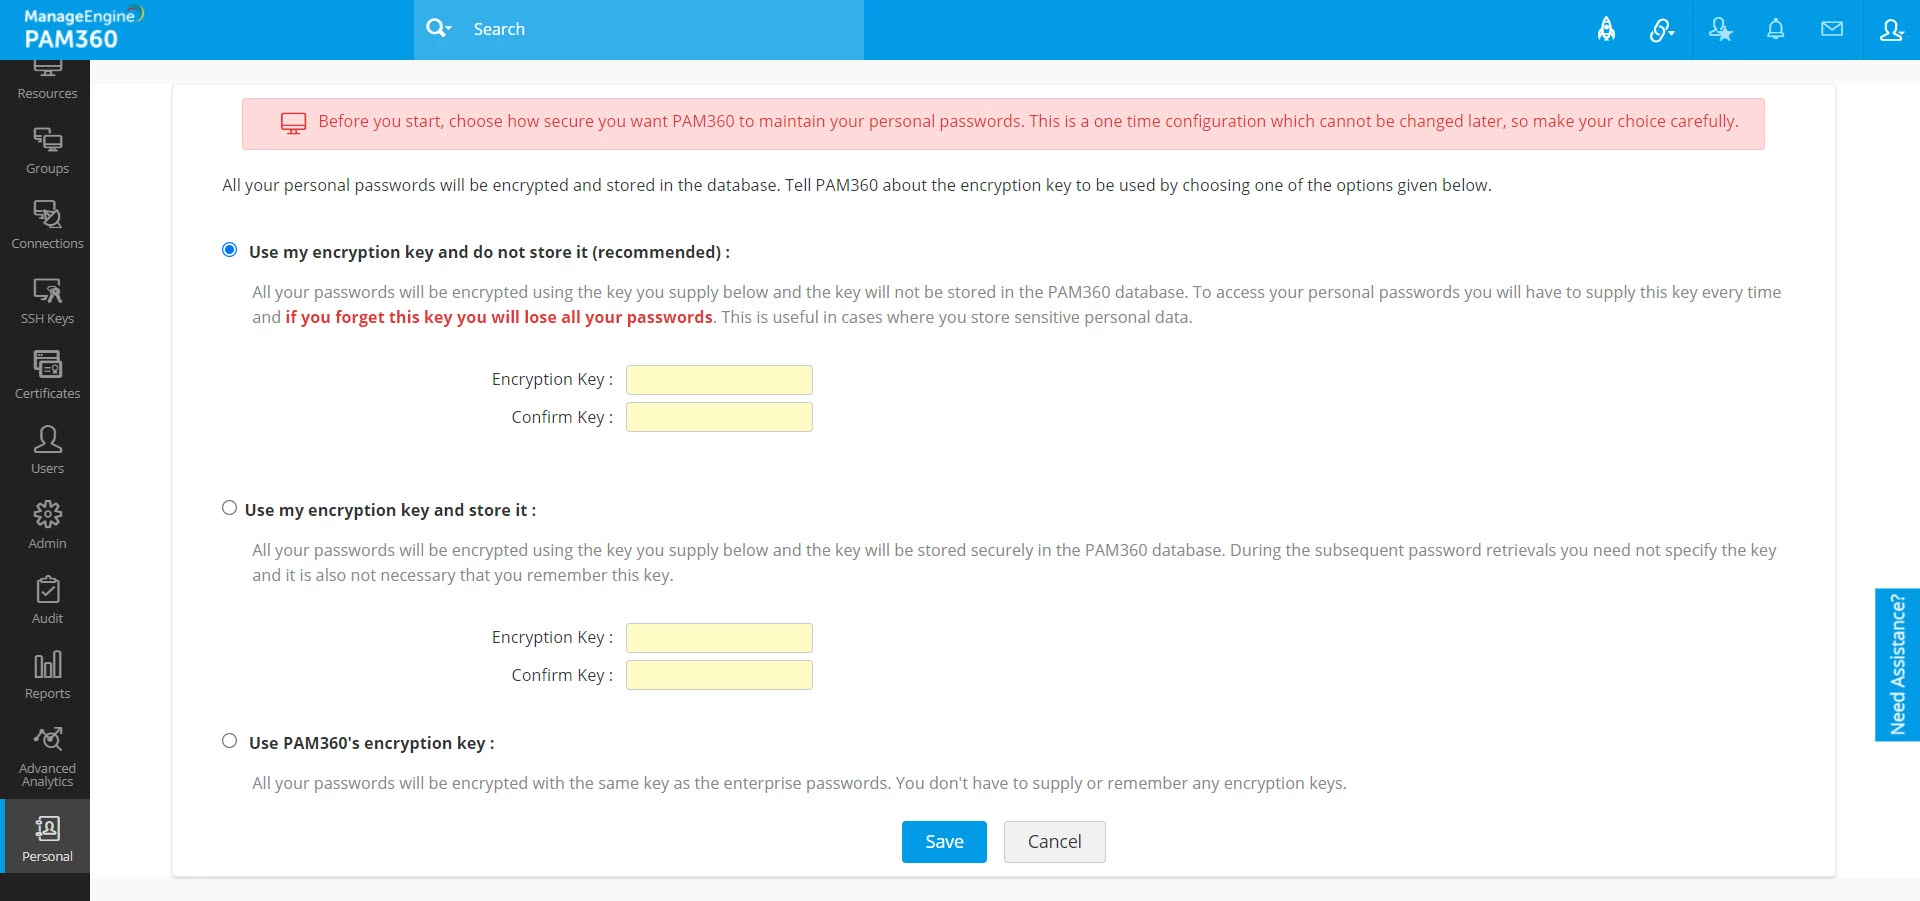
Task: Open the Users section
Action: (x=47, y=450)
